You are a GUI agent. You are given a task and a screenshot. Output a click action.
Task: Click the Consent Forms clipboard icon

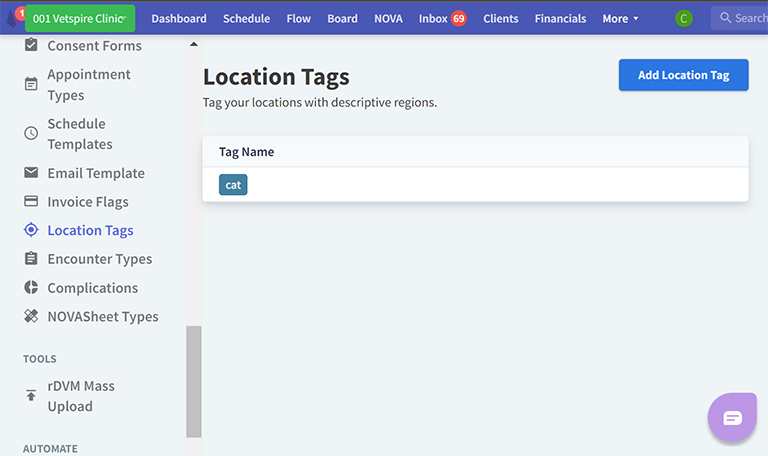31,46
